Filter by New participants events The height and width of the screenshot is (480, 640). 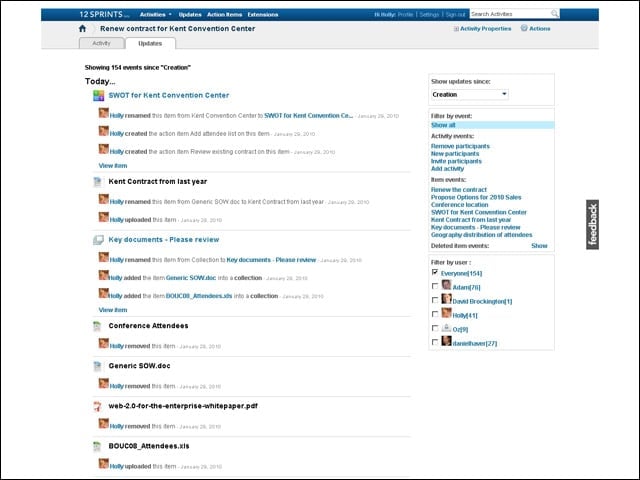(455, 153)
